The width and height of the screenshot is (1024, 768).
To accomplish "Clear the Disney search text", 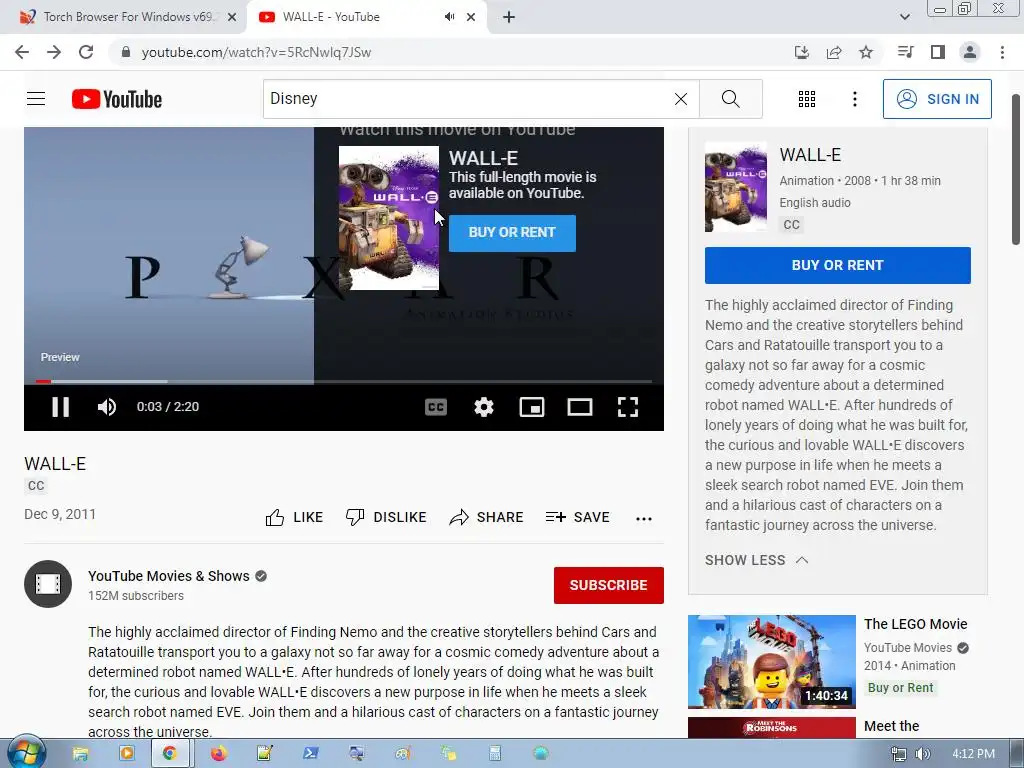I will (680, 99).
